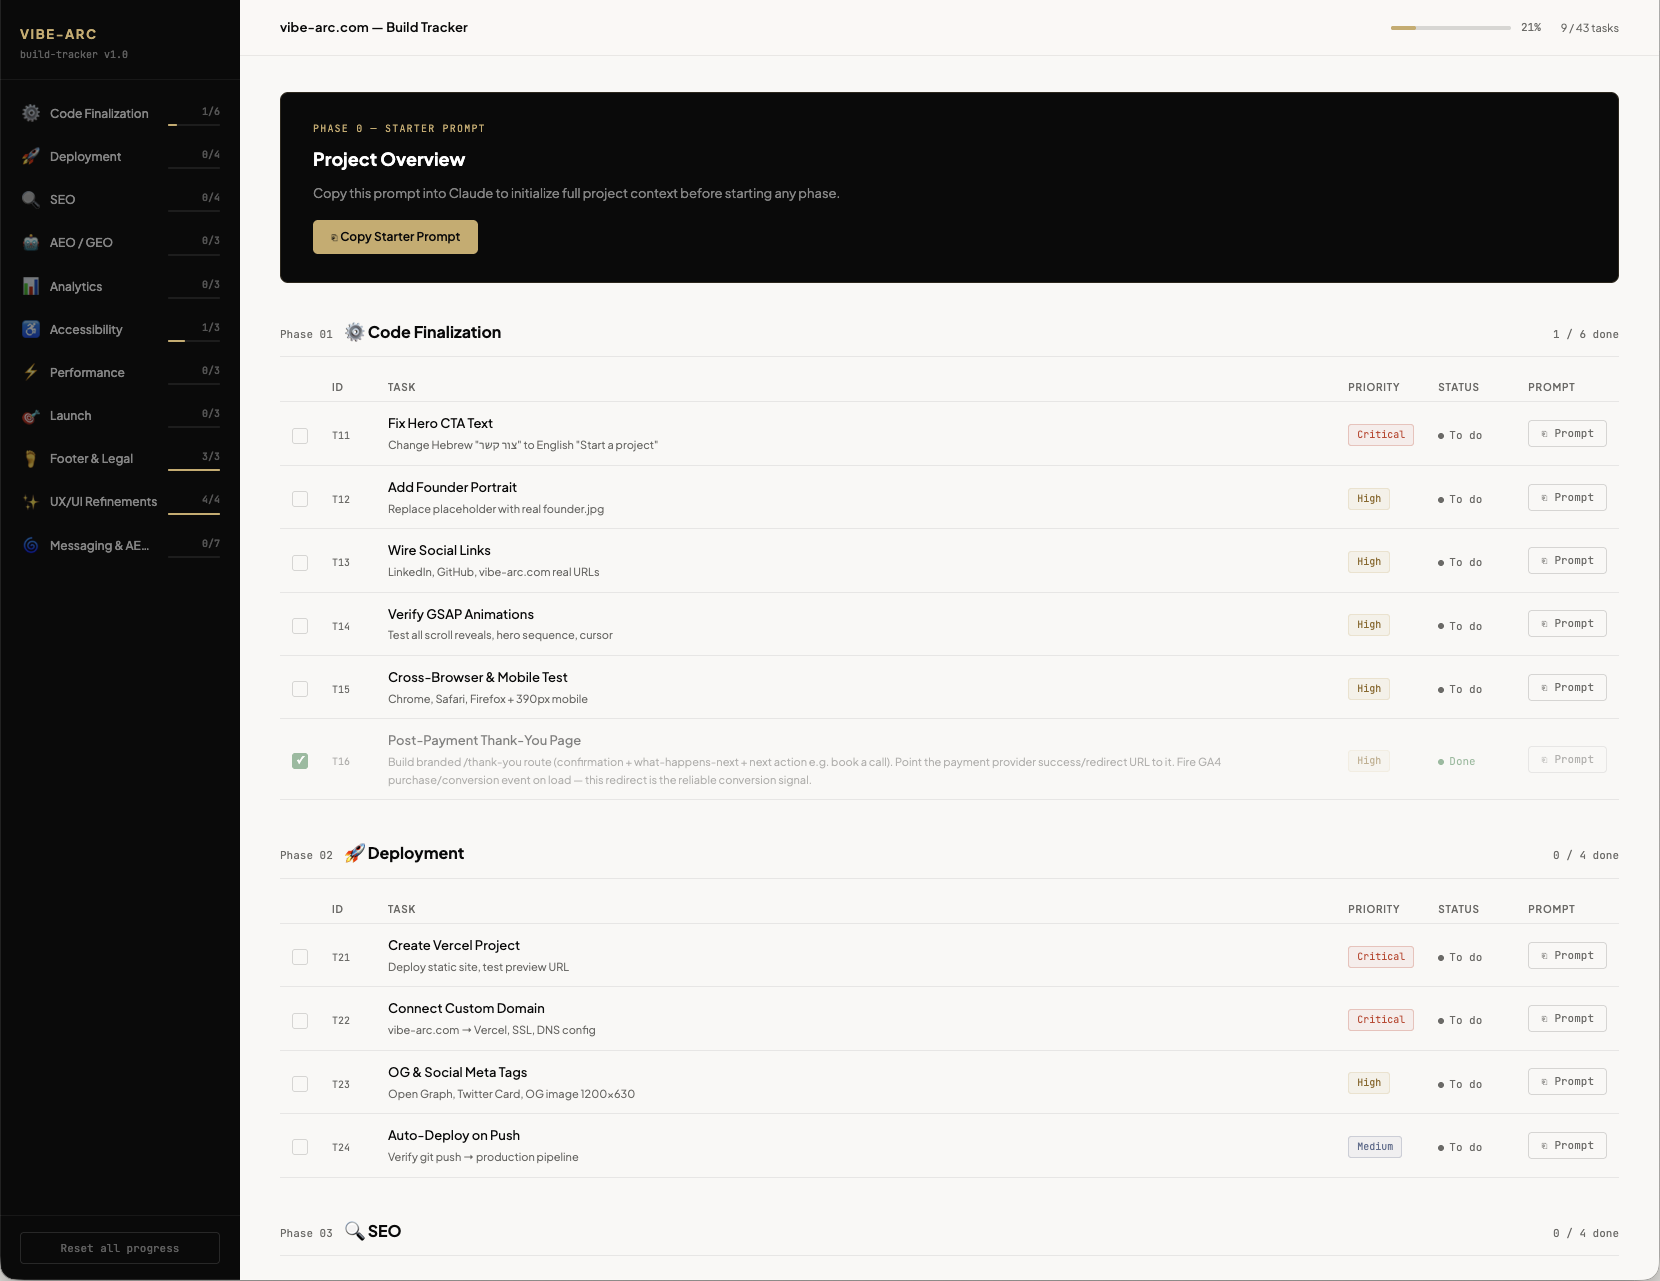Click the UX/UI Refinements 4/4 progress bar

tap(194, 513)
